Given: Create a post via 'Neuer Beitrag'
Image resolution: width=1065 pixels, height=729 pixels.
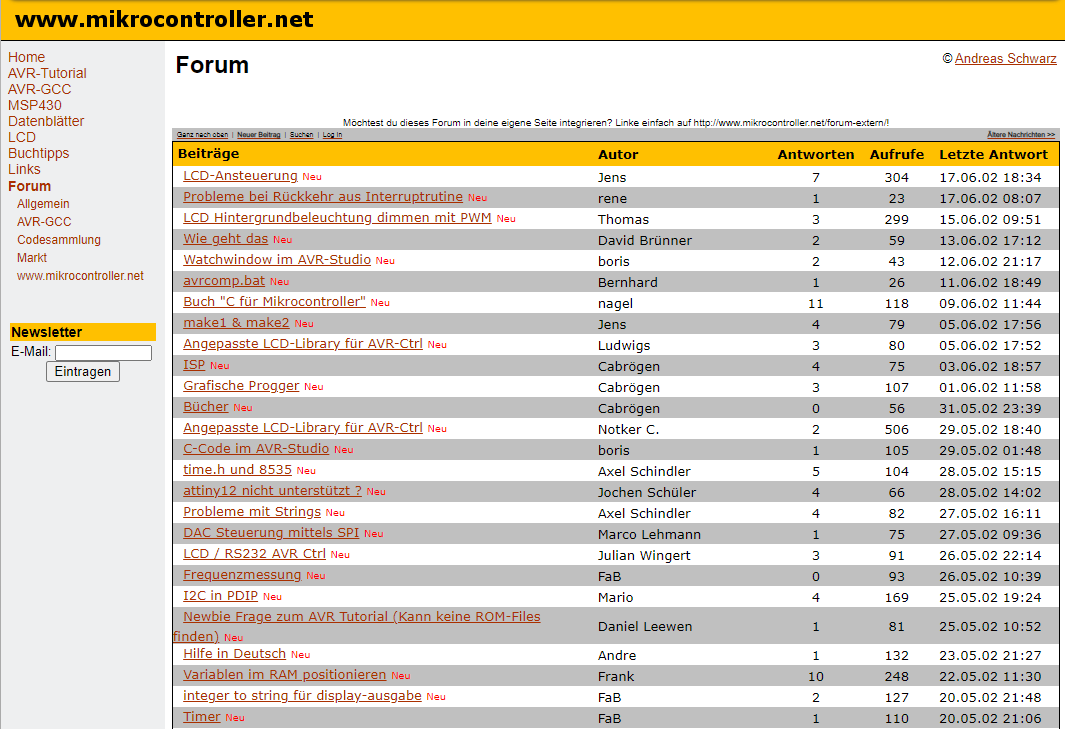Looking at the screenshot, I should pos(259,135).
